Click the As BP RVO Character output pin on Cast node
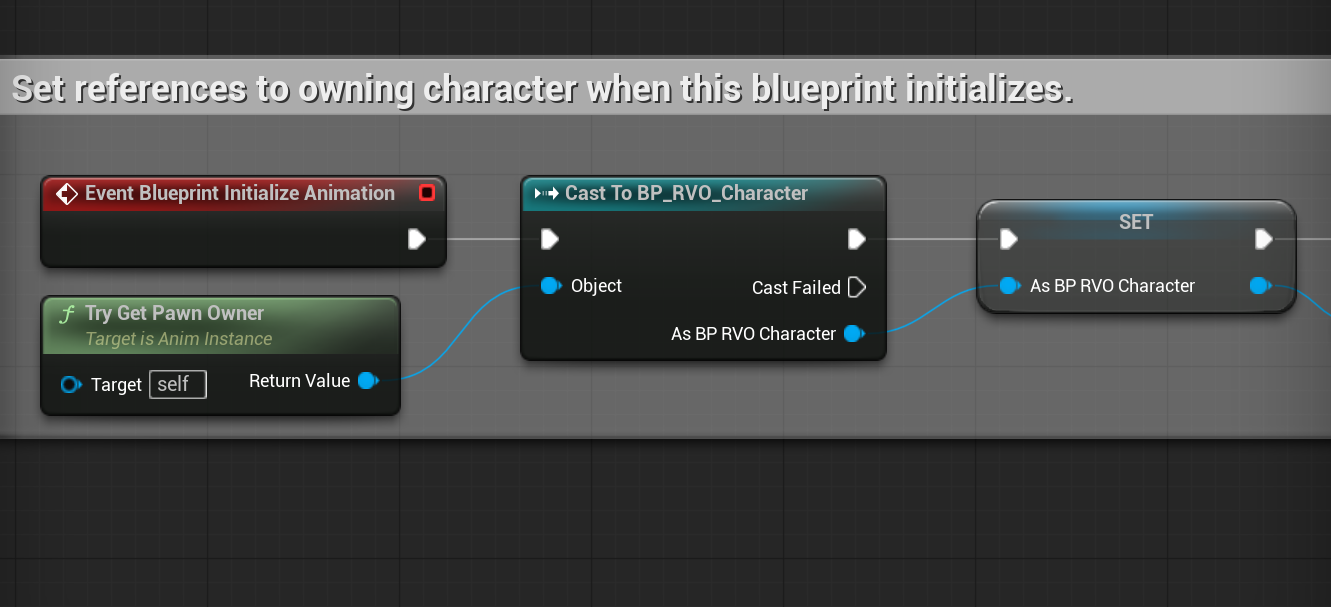 [x=854, y=334]
